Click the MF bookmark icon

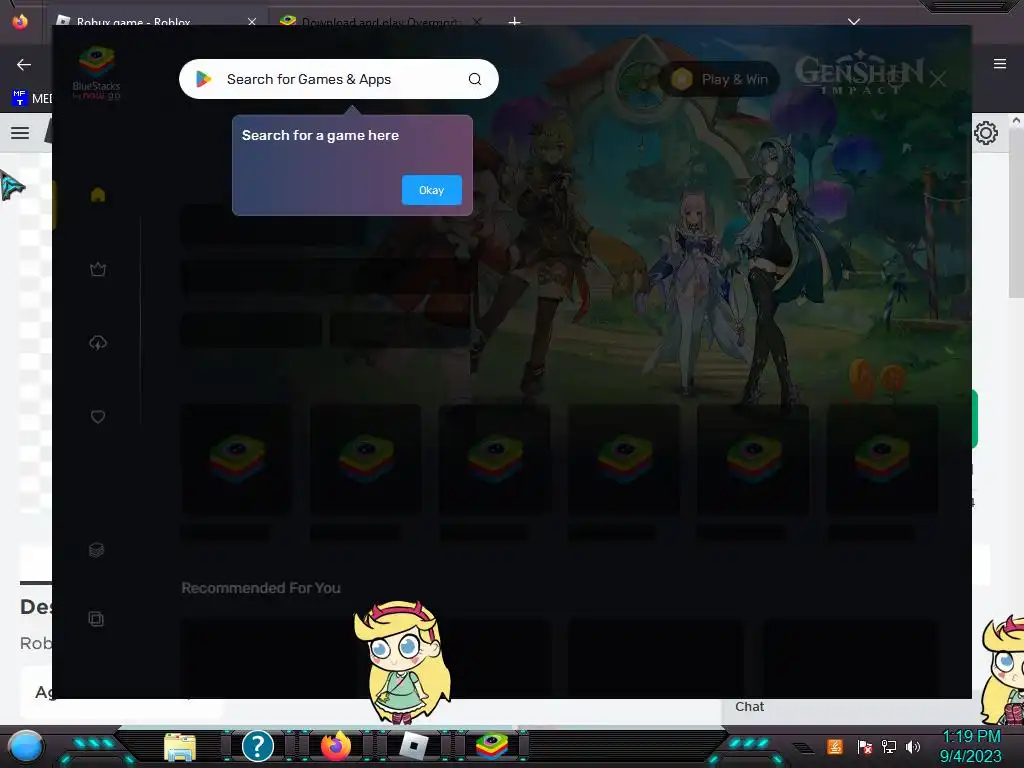[19, 98]
